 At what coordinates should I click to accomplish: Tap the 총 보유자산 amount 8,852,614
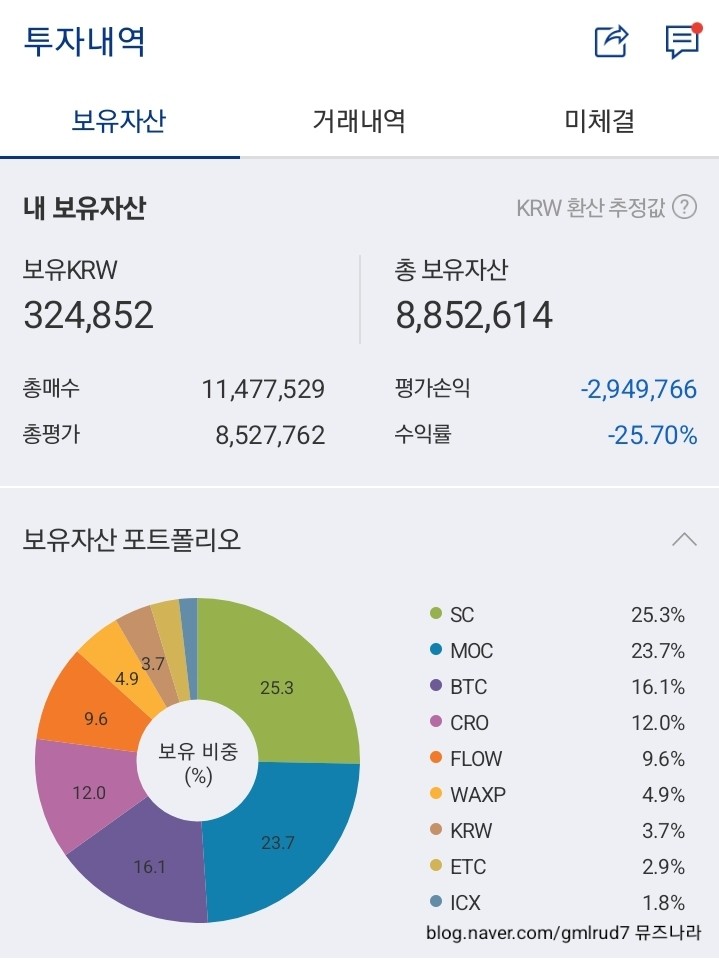click(x=474, y=316)
